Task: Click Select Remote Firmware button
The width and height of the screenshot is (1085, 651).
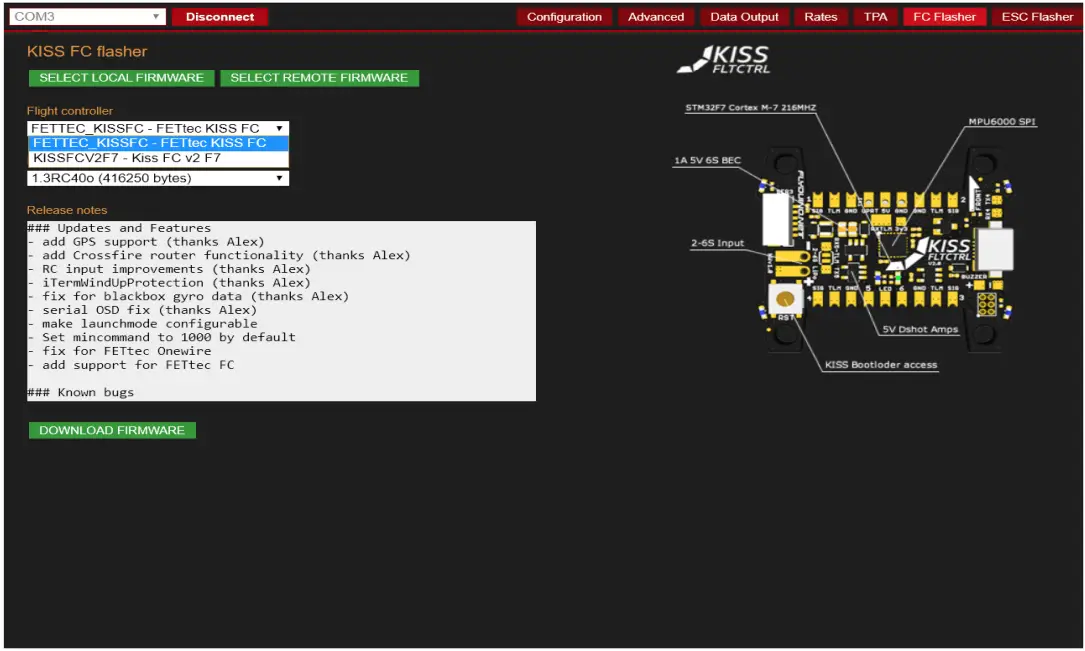Action: tap(319, 77)
